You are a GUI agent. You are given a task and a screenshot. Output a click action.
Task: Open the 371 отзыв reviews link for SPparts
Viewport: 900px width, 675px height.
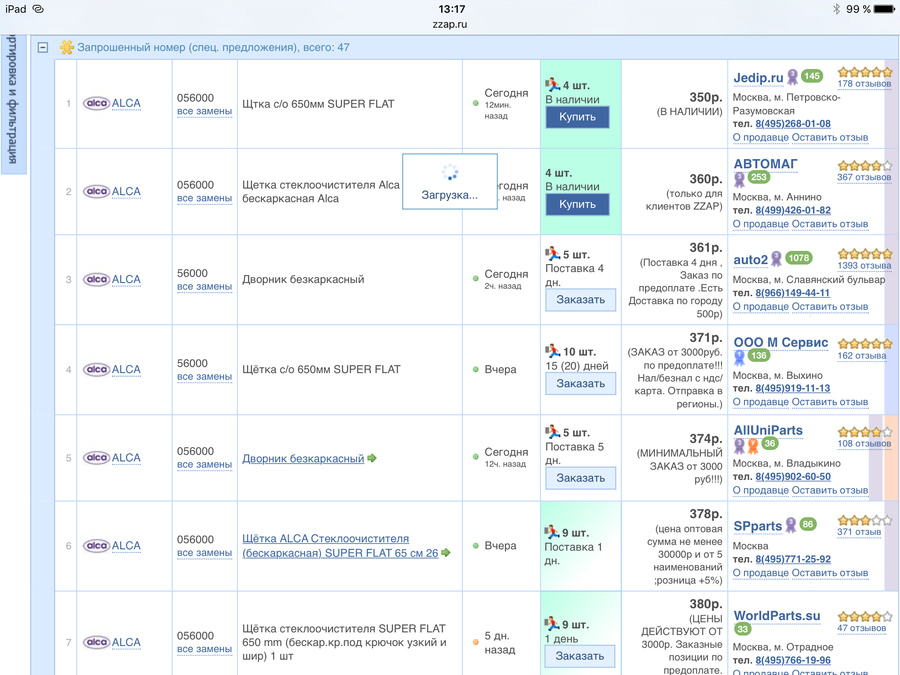859,532
